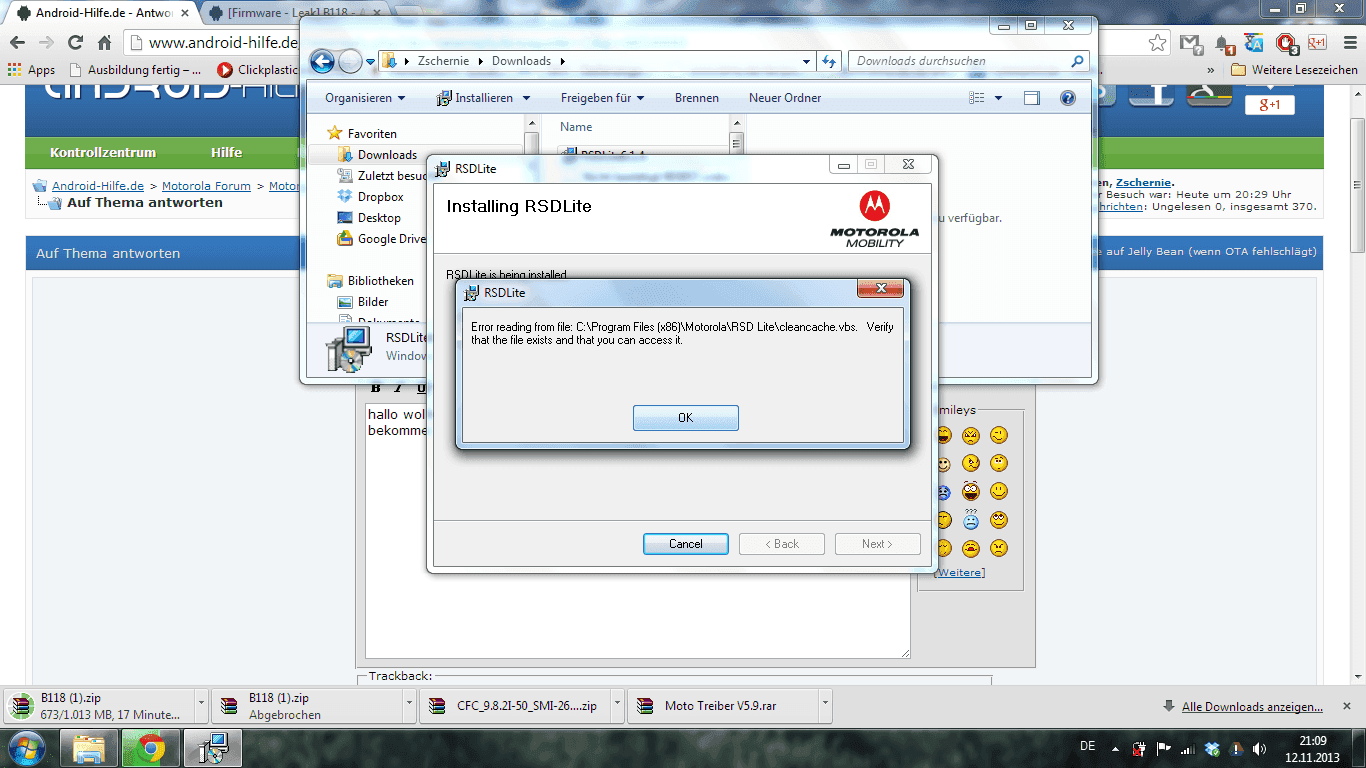Cancel the RSDLite installation
Screen dimensions: 1366x768
pyautogui.click(x=686, y=544)
